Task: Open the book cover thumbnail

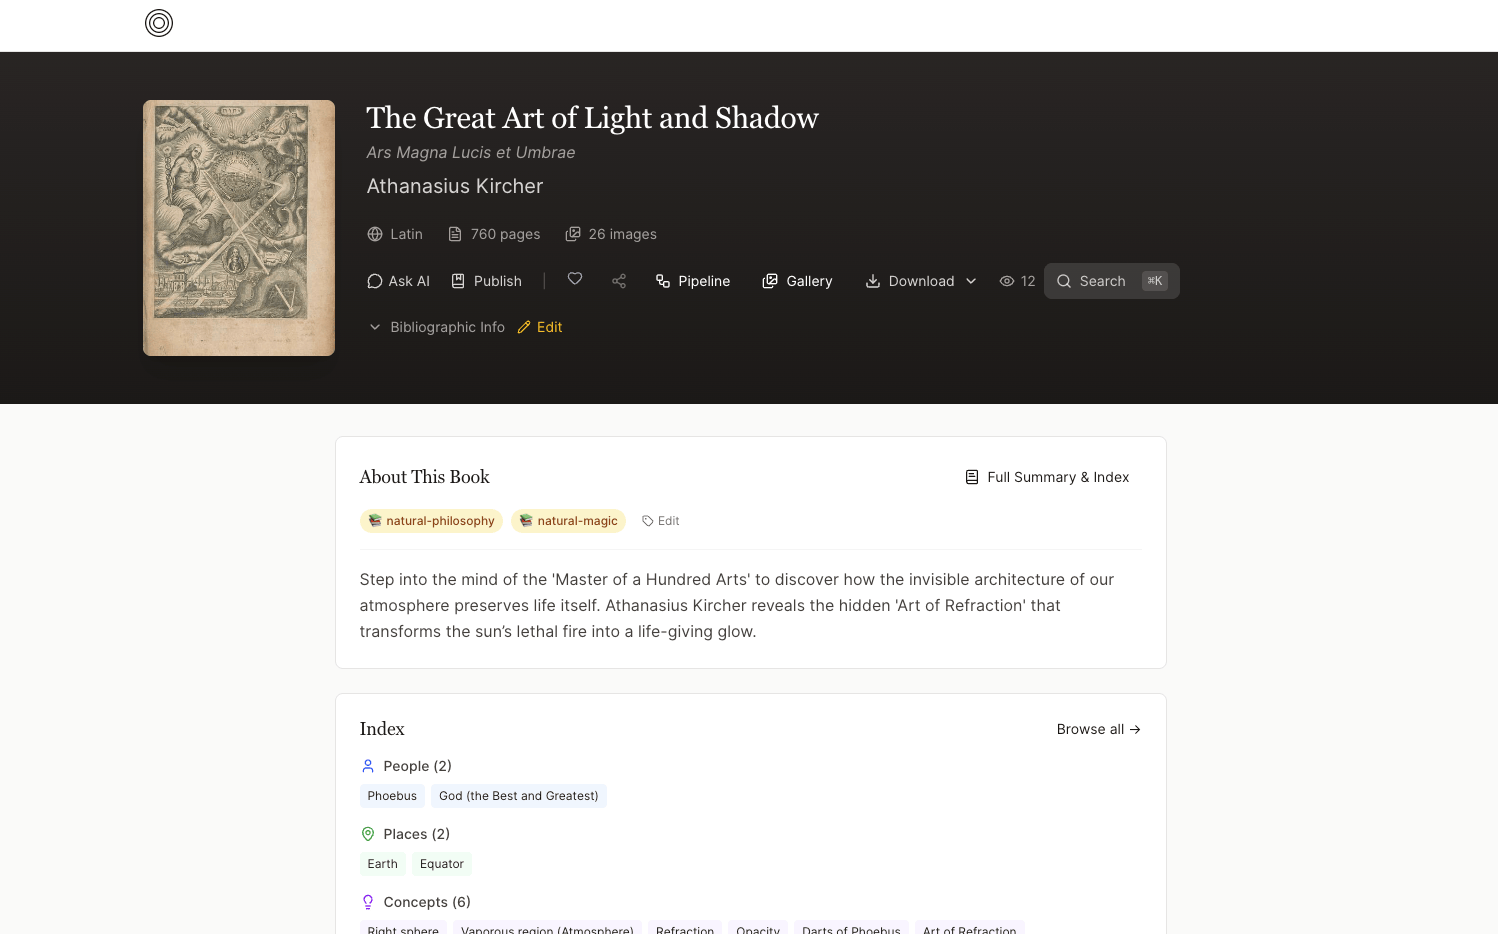Action: (238, 227)
